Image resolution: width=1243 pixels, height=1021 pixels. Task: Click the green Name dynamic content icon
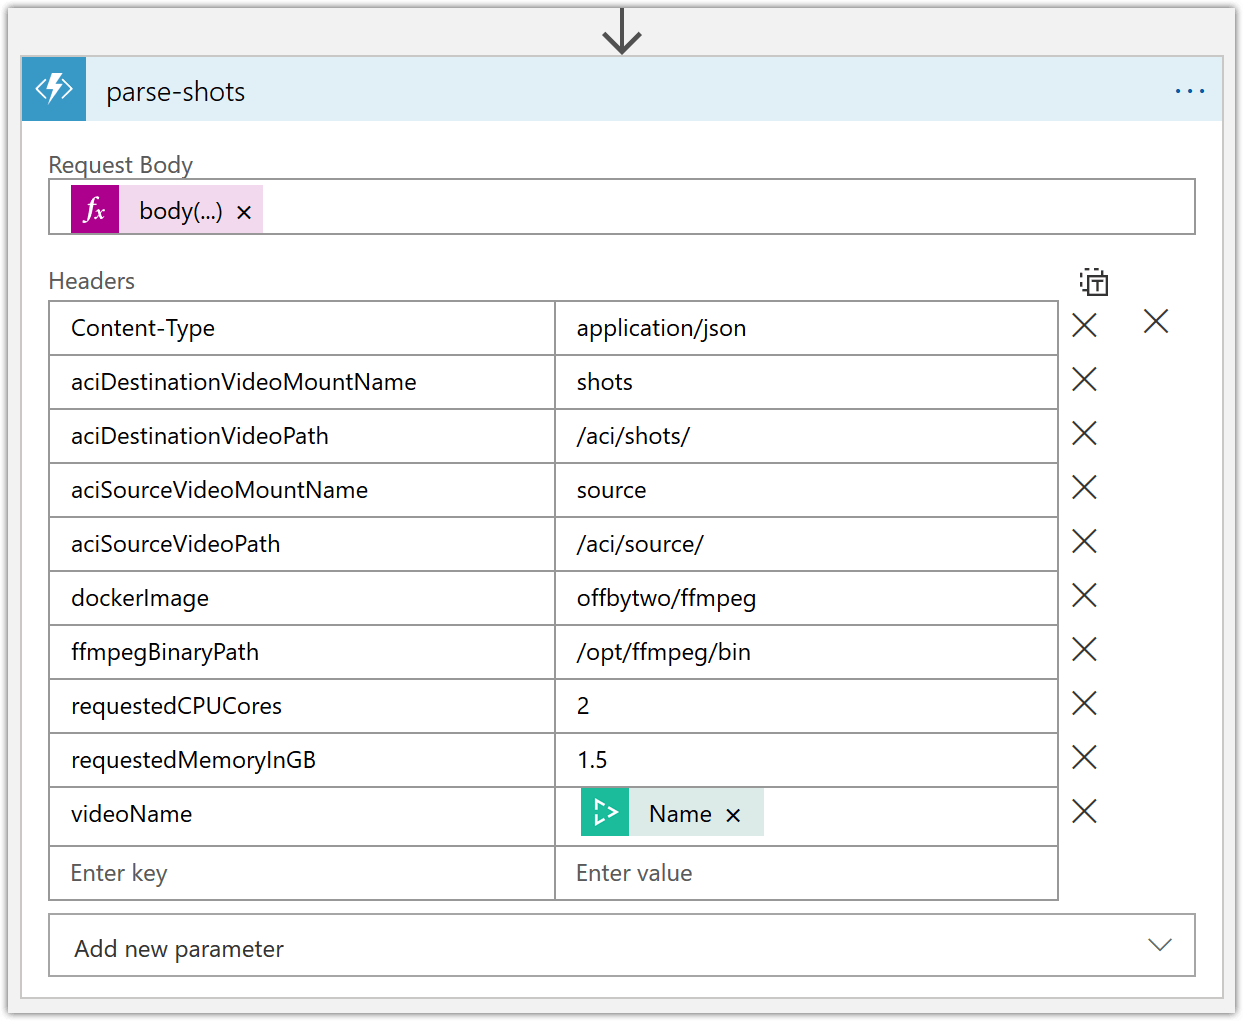pyautogui.click(x=604, y=812)
